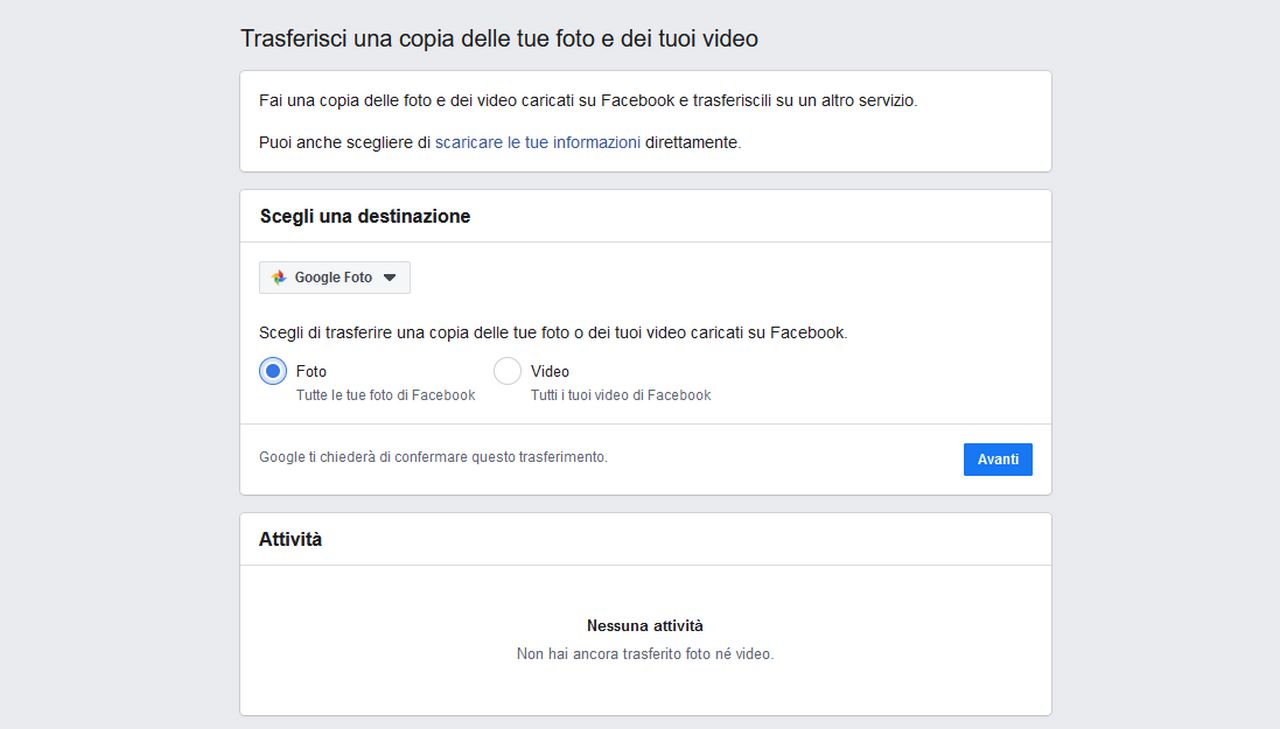1280x729 pixels.
Task: Tap the service logo in Scegli una destinazione
Action: 278,277
